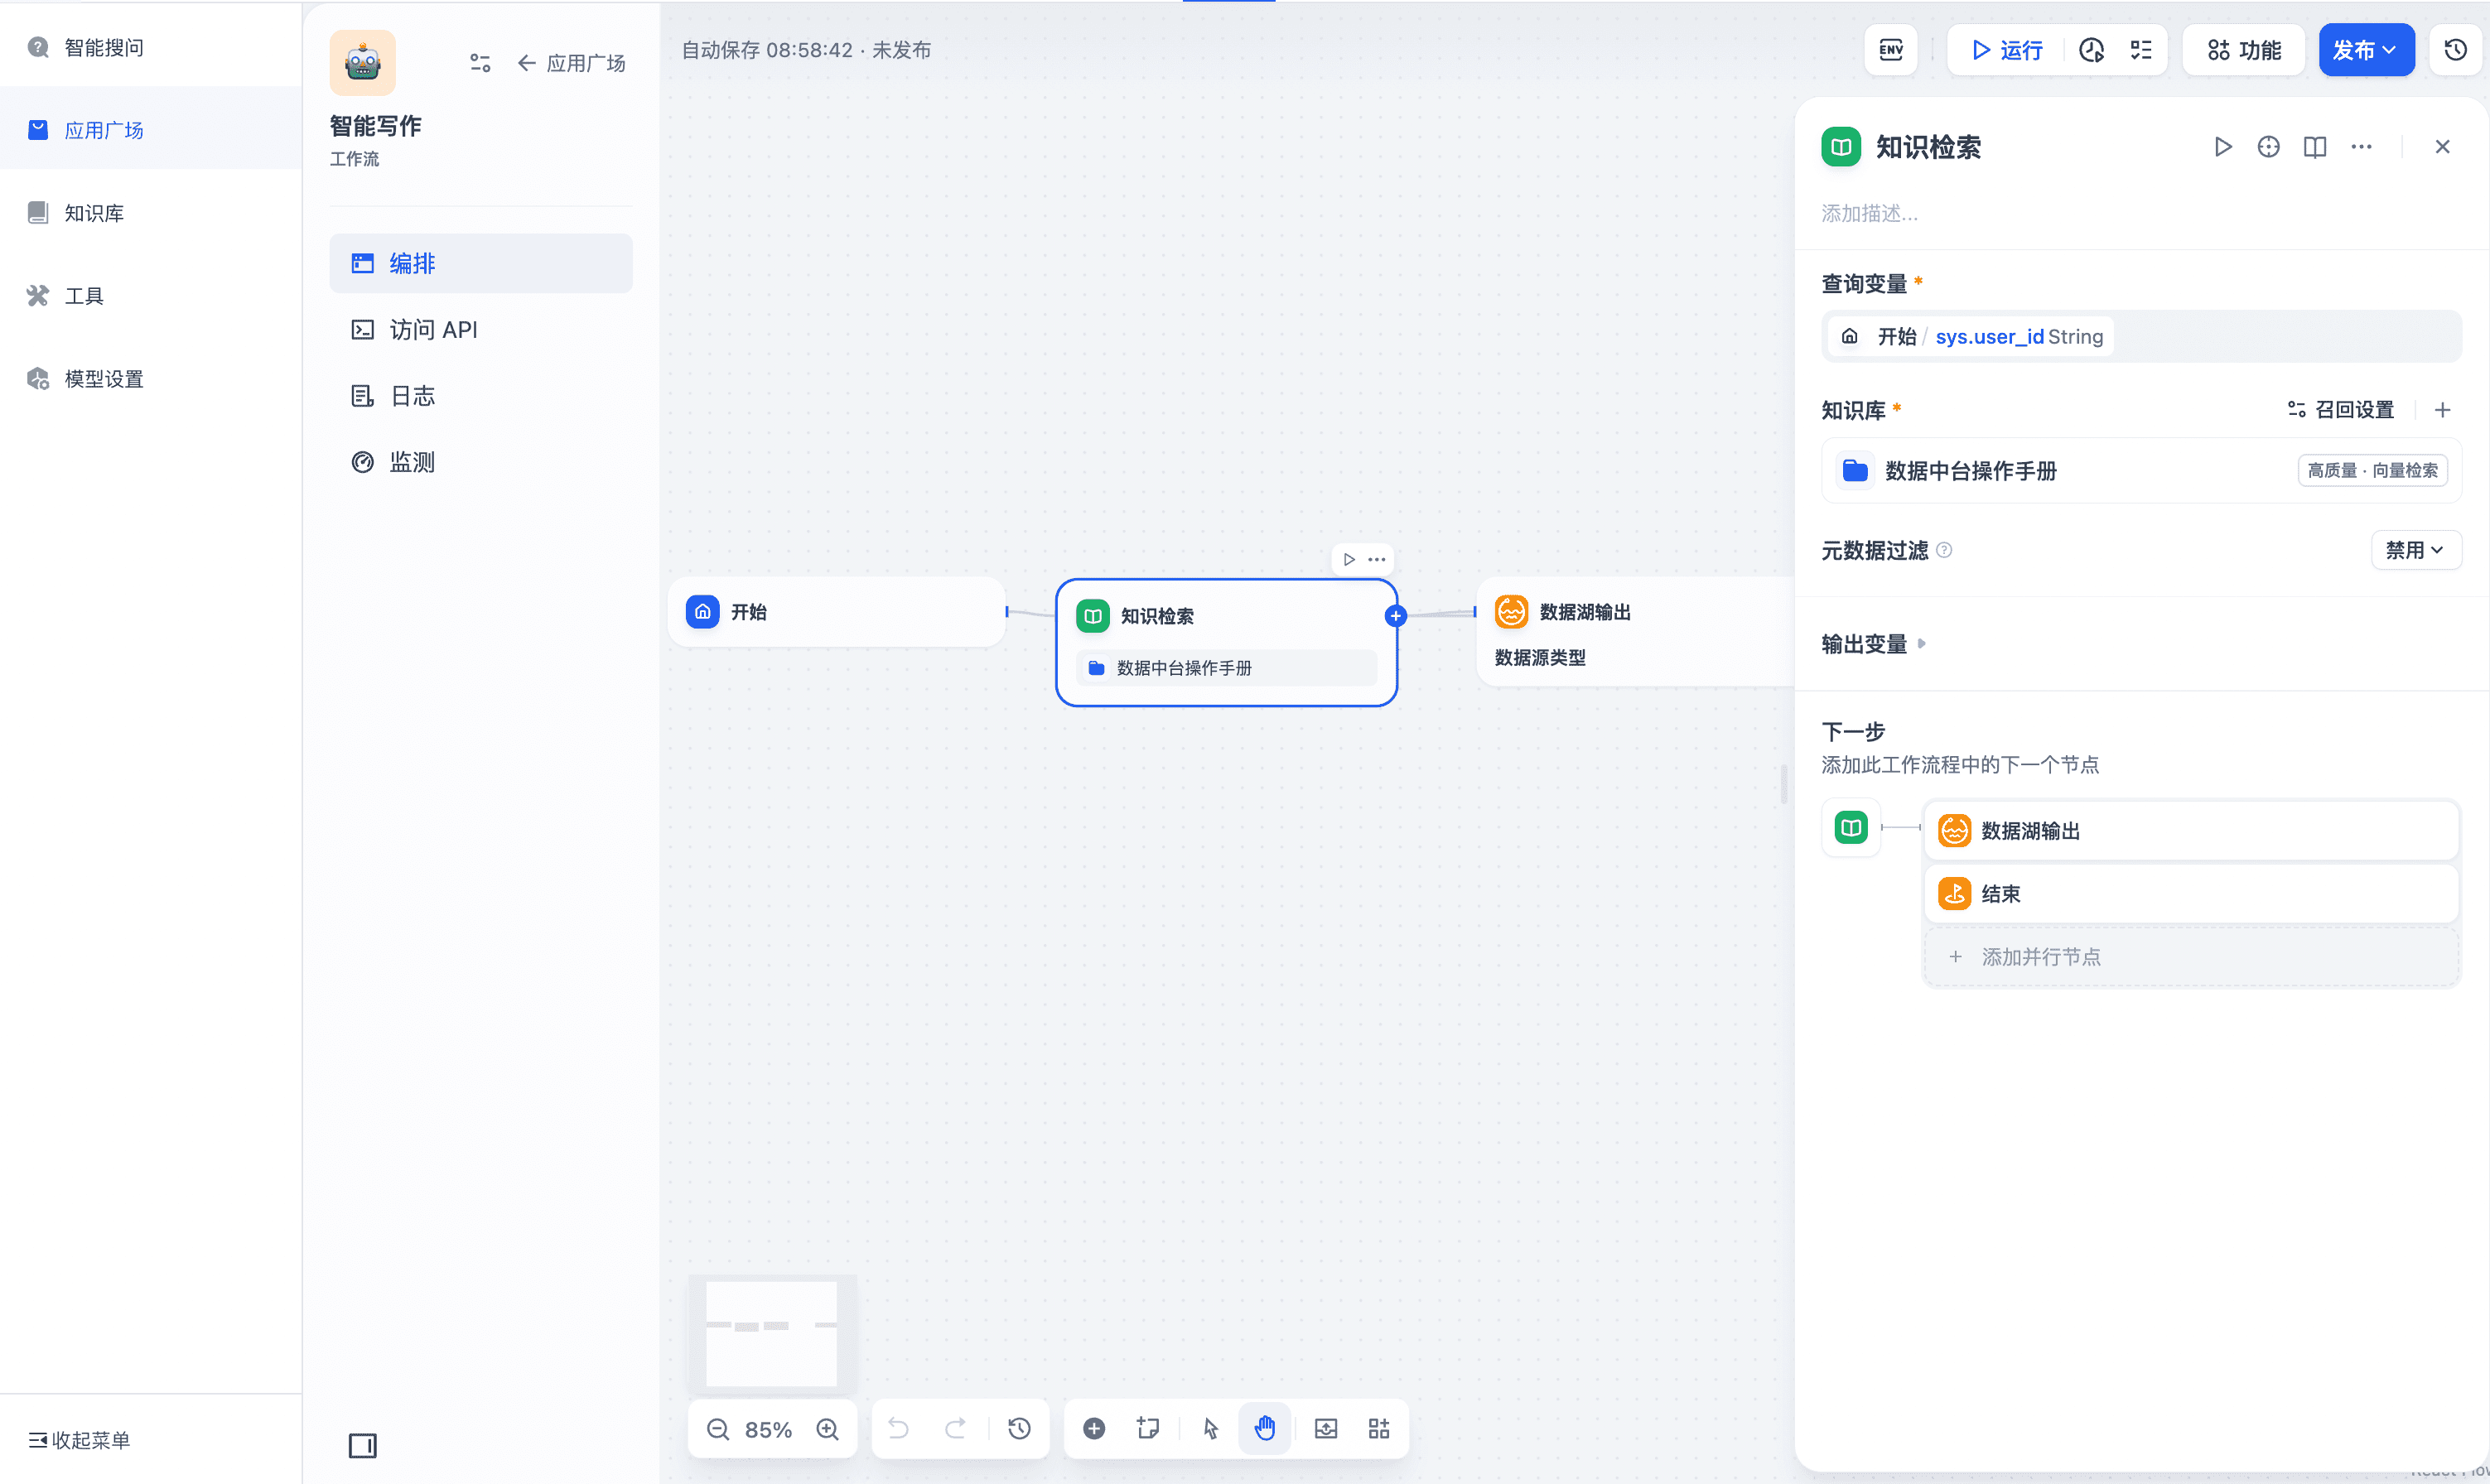Open the 禁用 metadata filter dropdown
The width and height of the screenshot is (2490, 1484).
point(2415,550)
